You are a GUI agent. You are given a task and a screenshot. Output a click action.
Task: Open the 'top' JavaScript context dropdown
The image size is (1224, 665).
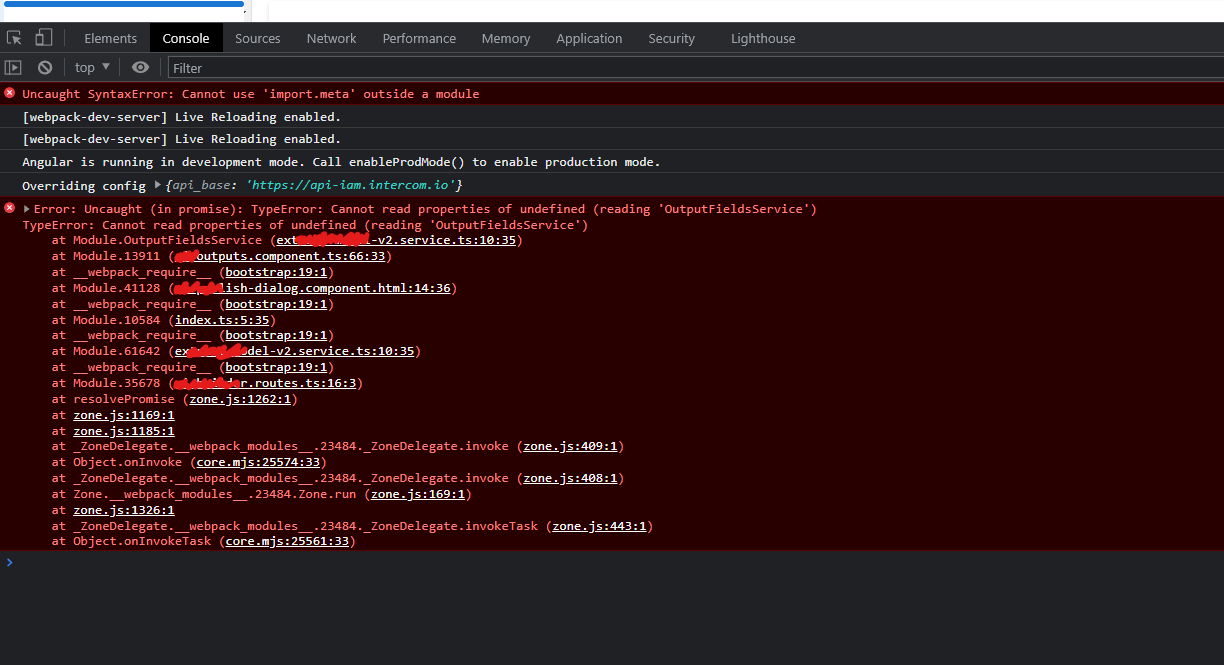click(92, 67)
